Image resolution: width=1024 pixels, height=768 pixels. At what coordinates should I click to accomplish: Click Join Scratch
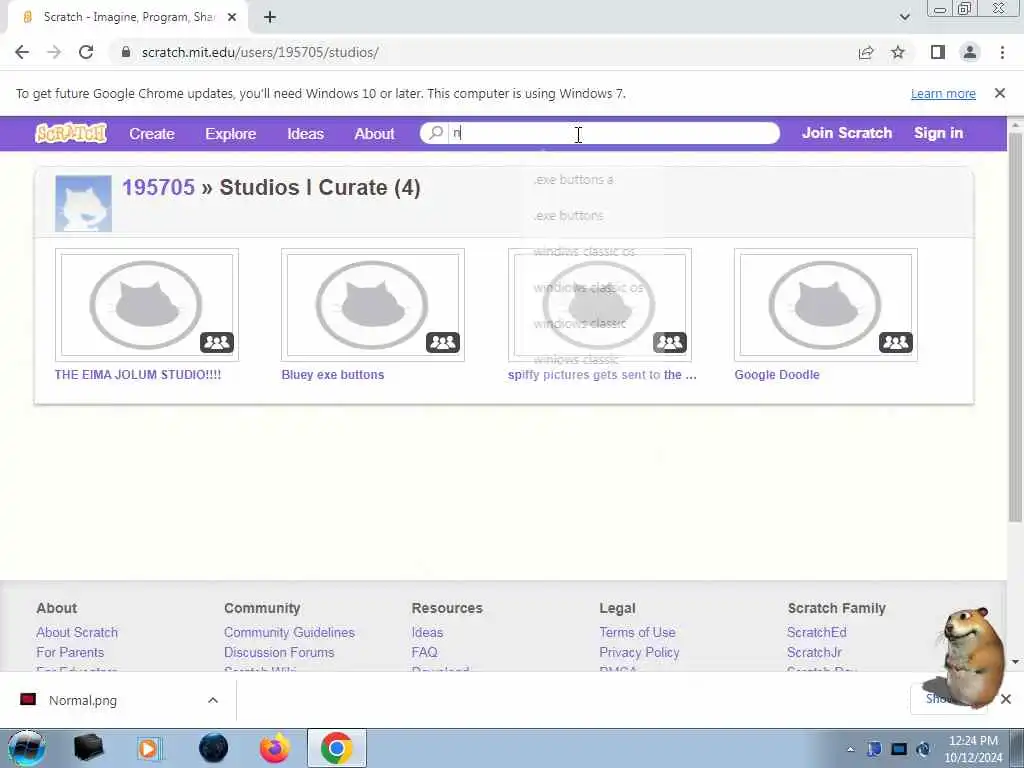click(847, 133)
